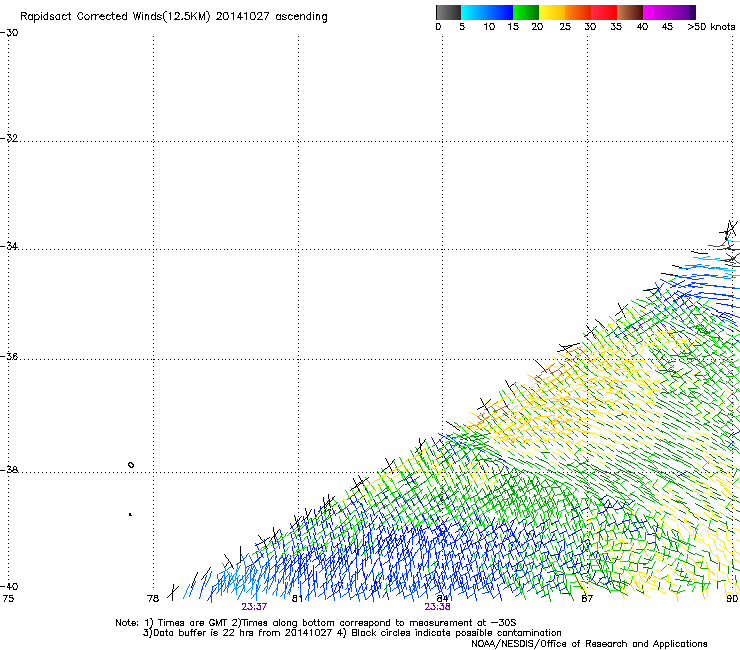740x650 pixels.
Task: Click the '35' legend scale label
Action: tap(616, 27)
